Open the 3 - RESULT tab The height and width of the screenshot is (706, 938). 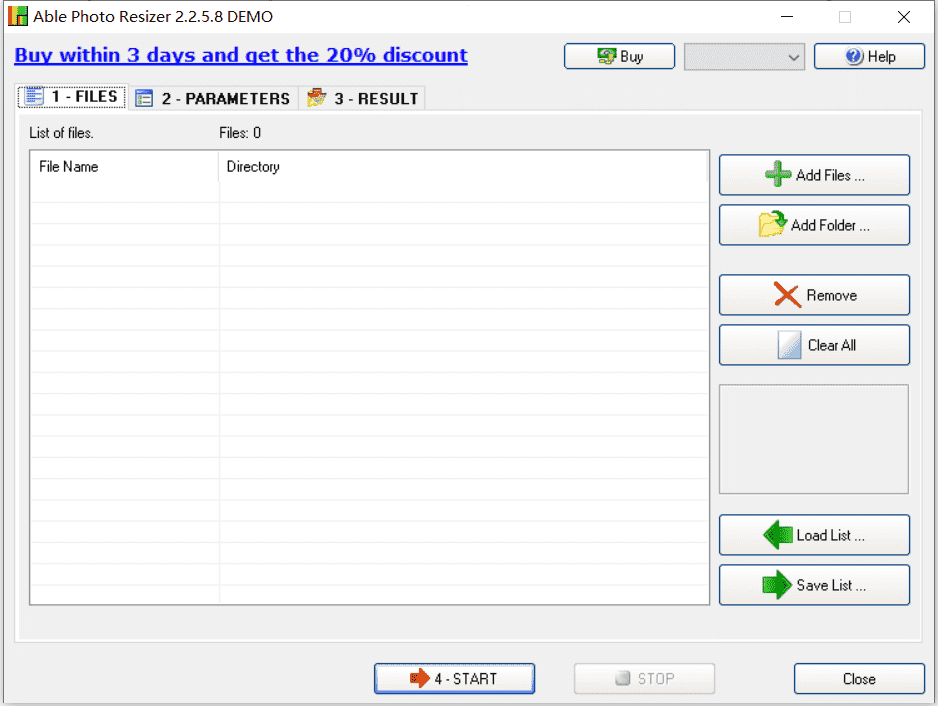tap(363, 98)
